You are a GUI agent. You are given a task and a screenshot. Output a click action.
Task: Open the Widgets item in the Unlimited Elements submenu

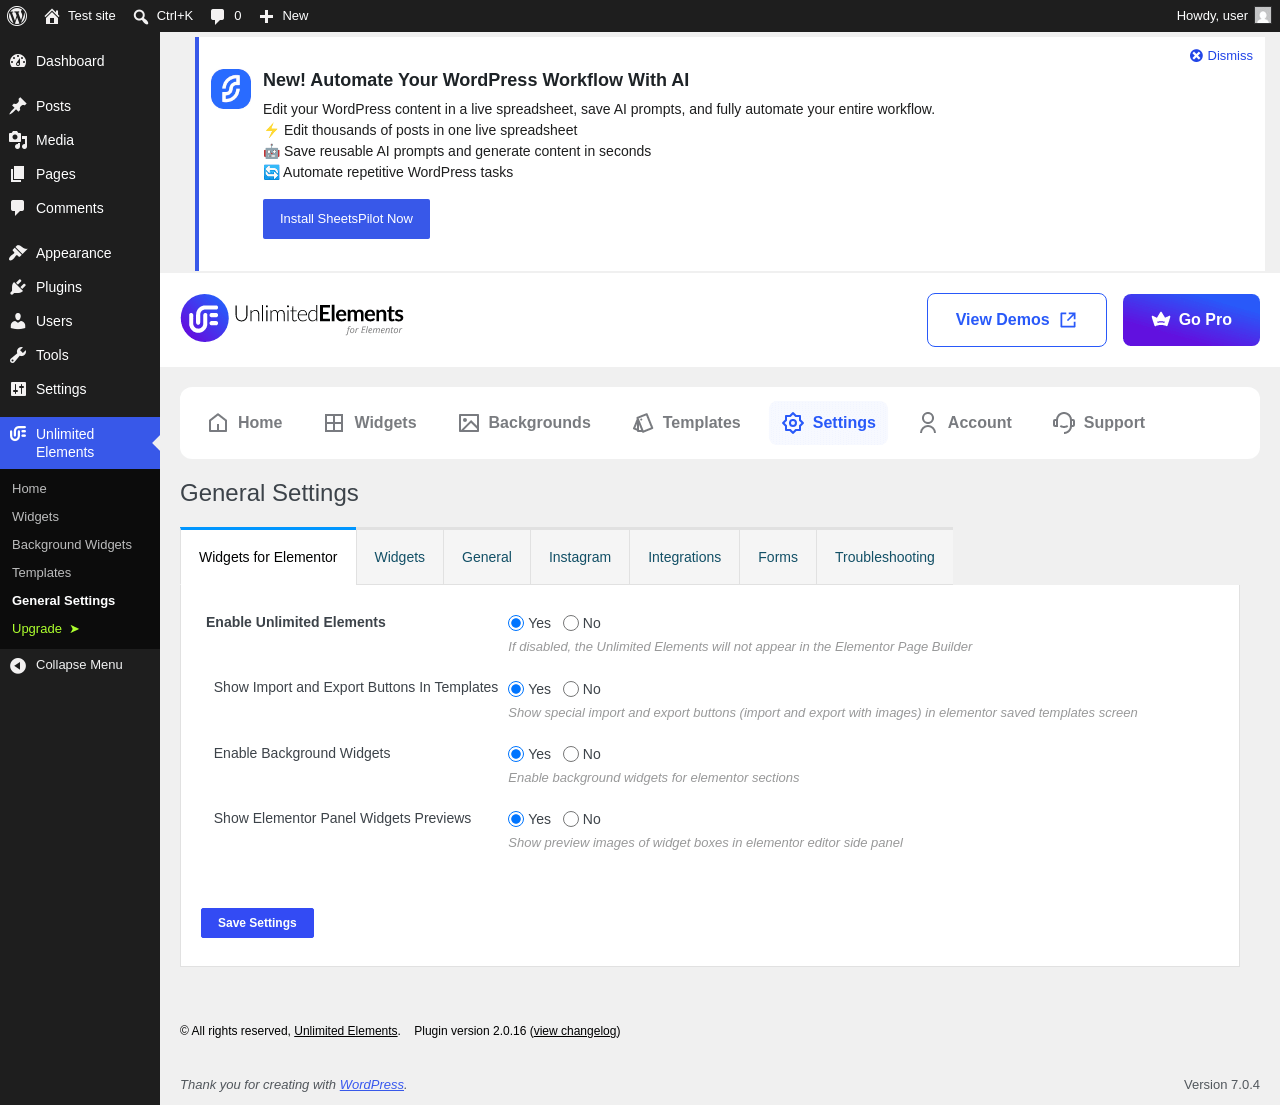[36, 517]
